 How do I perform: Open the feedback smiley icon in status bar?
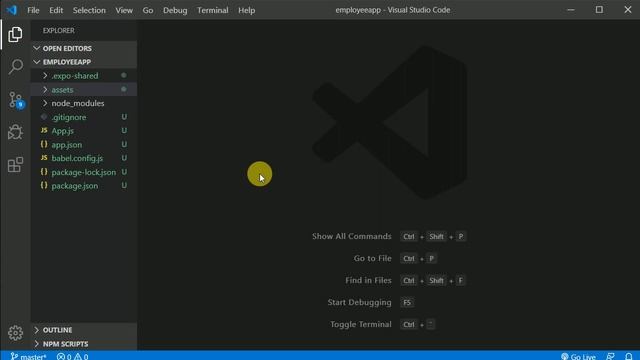tap(610, 356)
